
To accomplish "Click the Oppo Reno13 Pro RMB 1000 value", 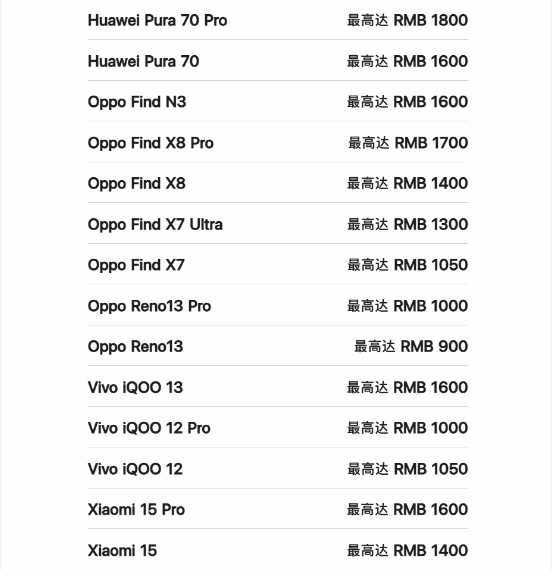I will pyautogui.click(x=431, y=305).
